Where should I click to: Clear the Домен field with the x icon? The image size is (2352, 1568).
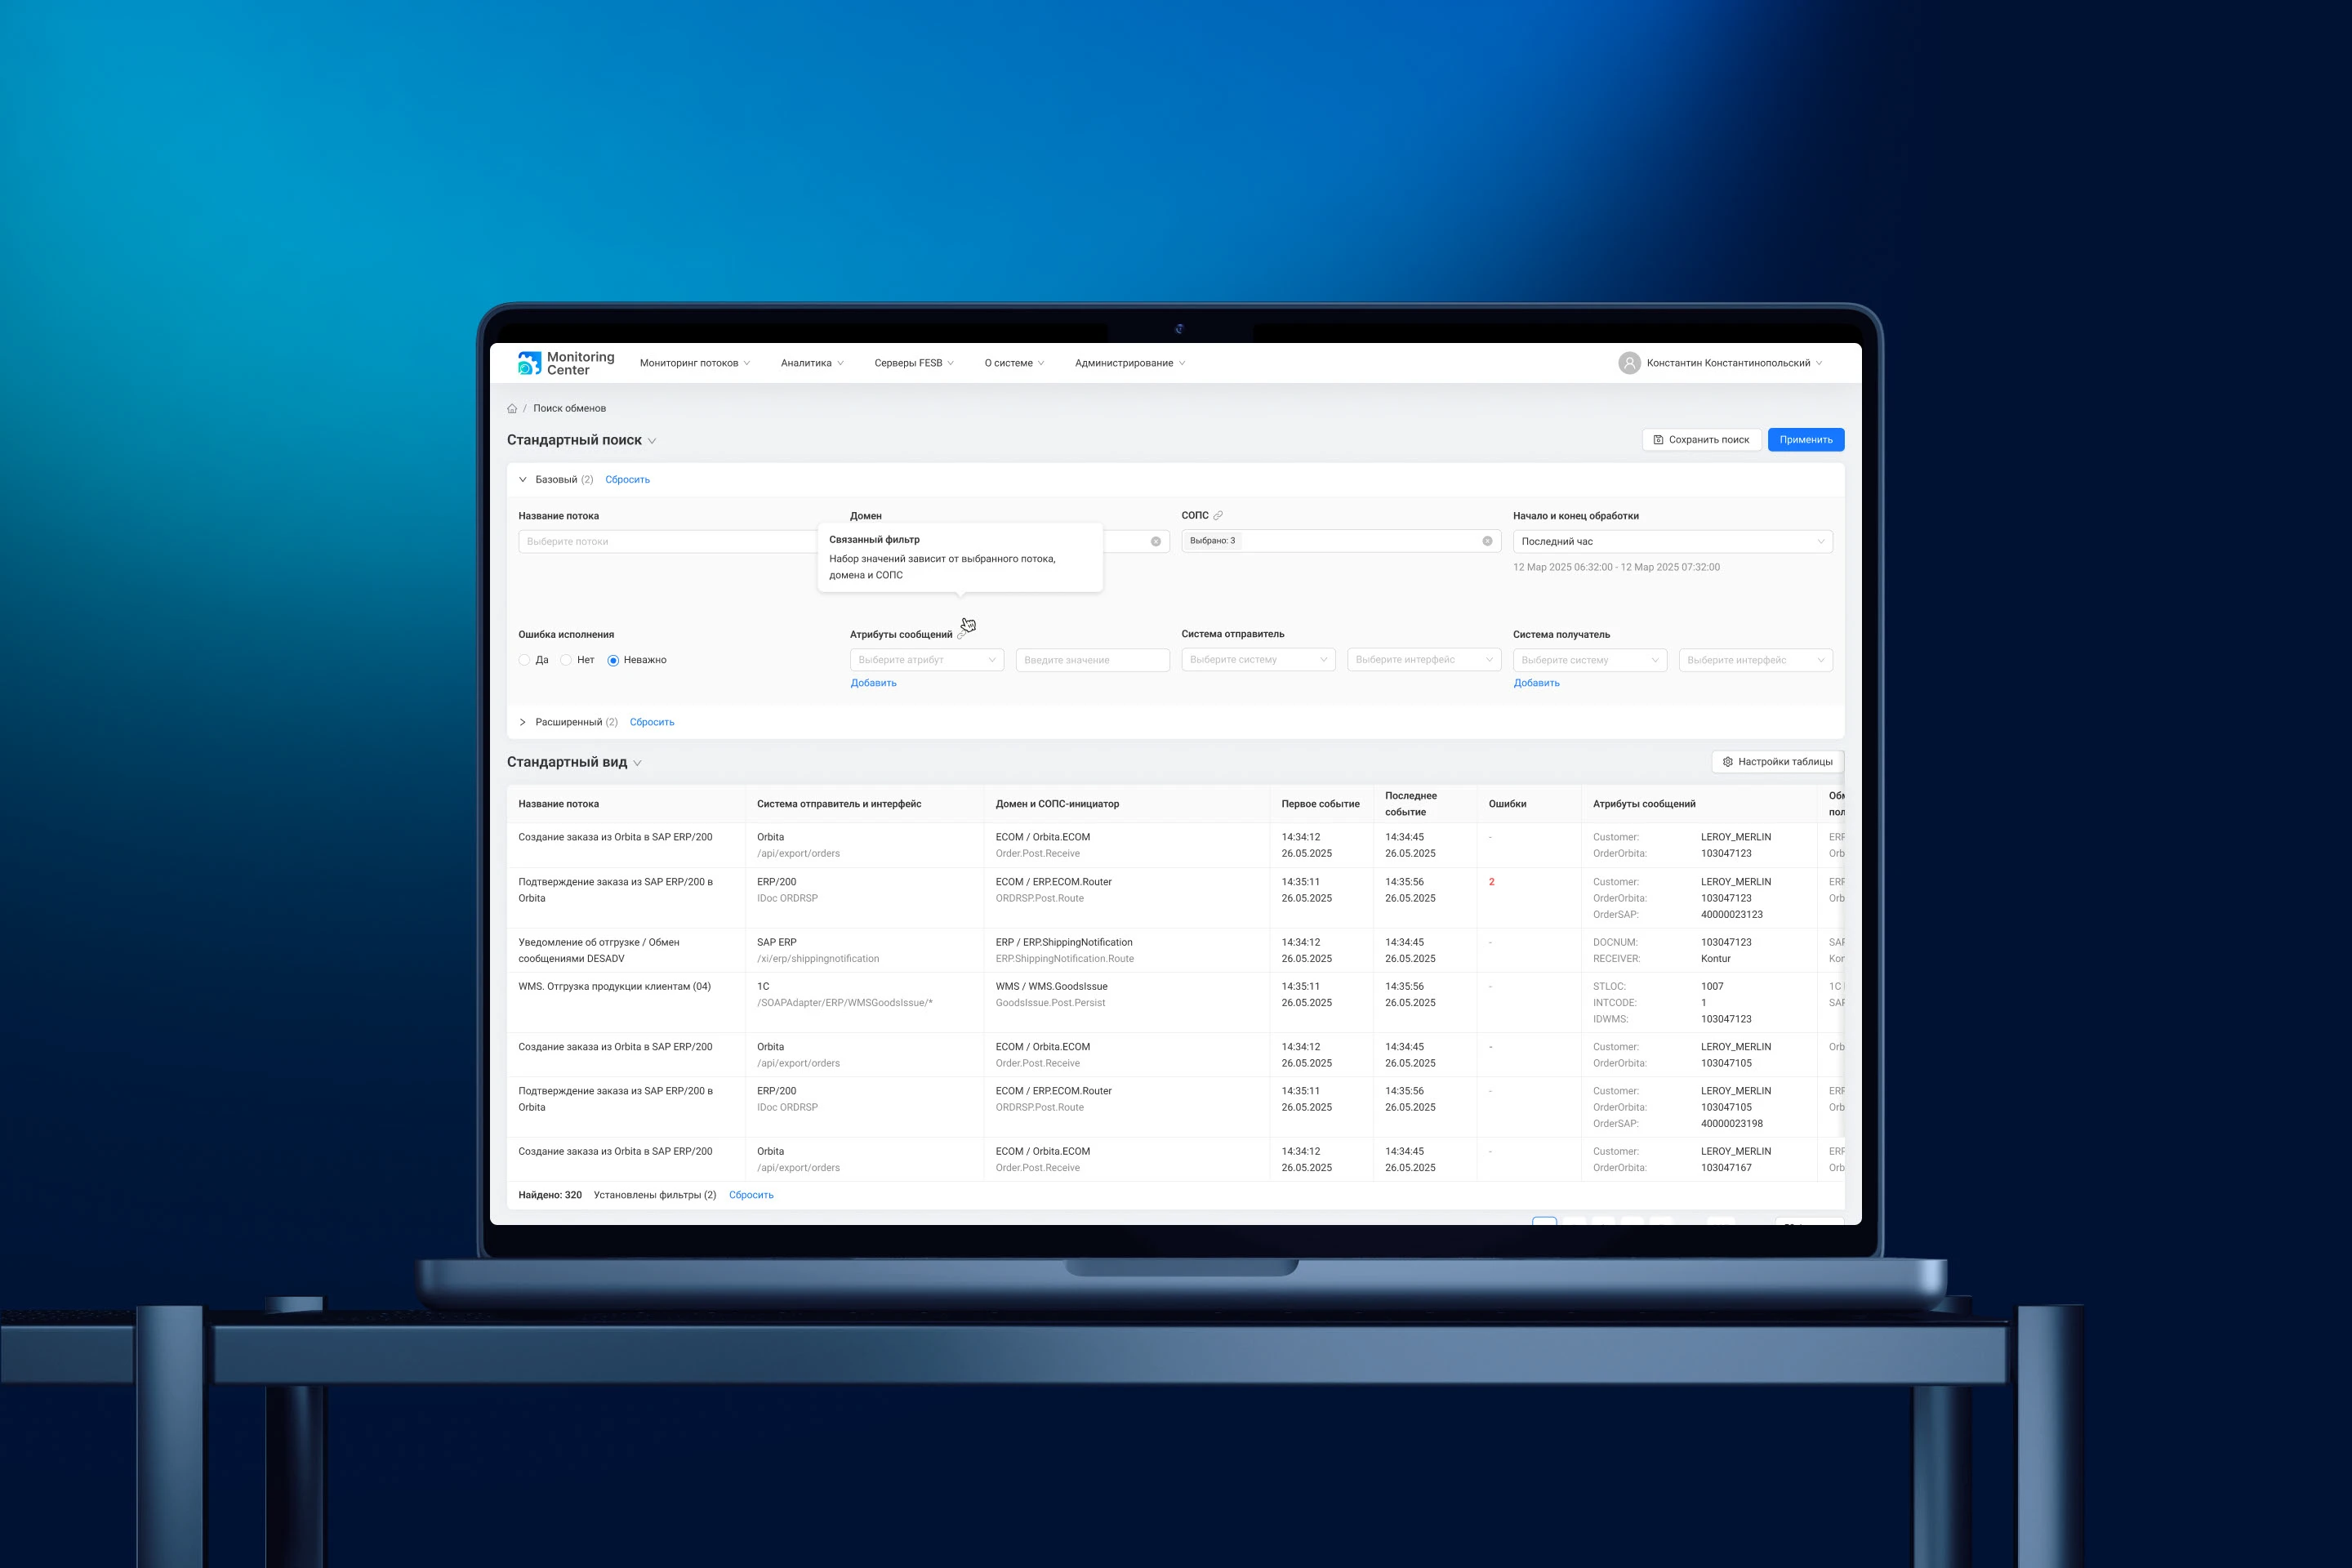click(1156, 541)
